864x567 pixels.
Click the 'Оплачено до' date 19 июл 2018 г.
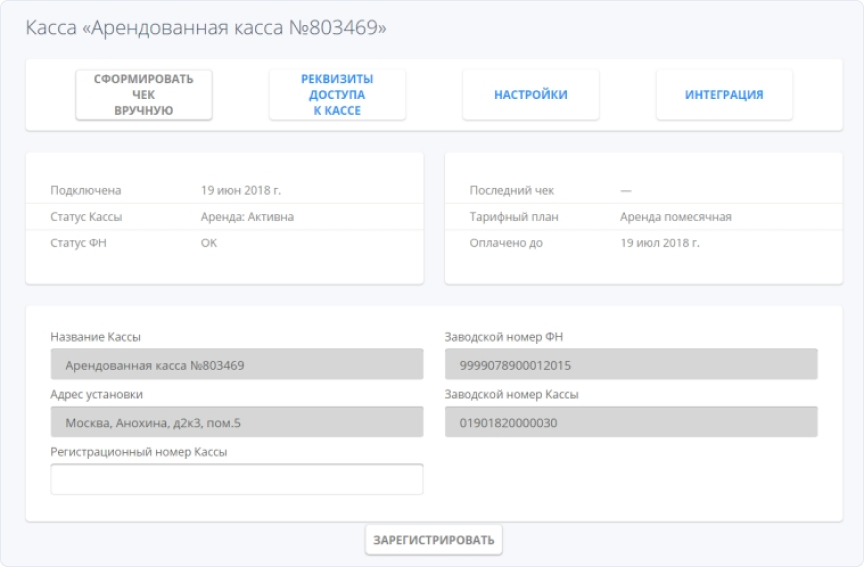659,243
